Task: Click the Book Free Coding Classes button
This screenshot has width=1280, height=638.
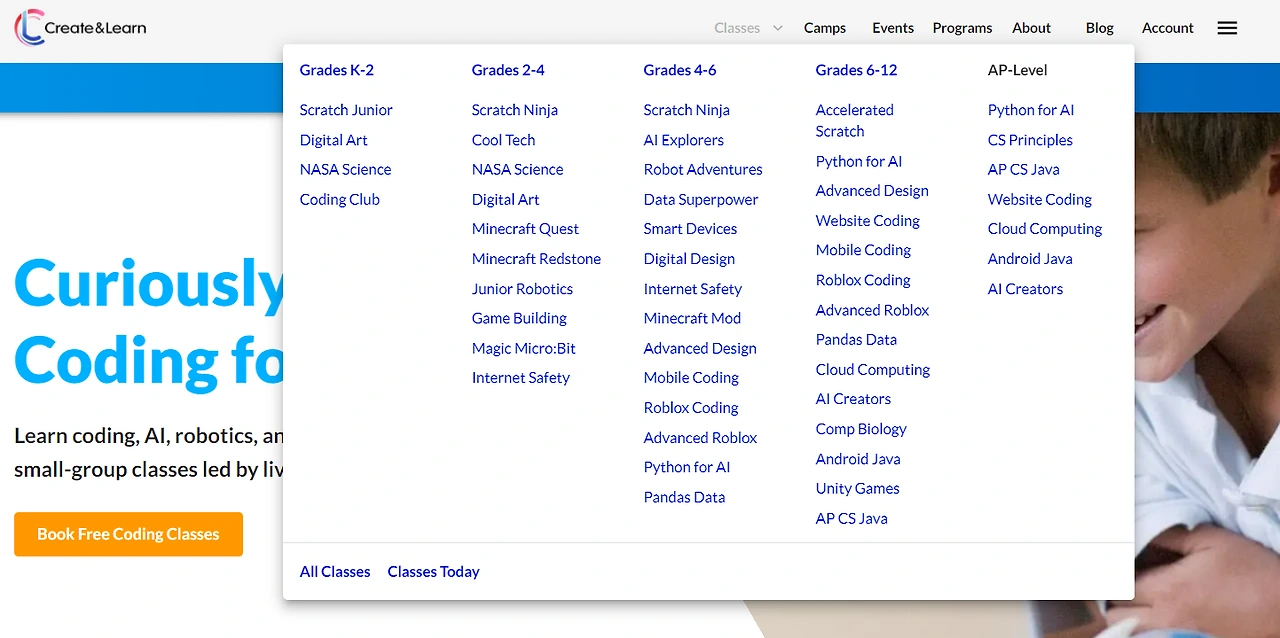Action: (x=128, y=534)
